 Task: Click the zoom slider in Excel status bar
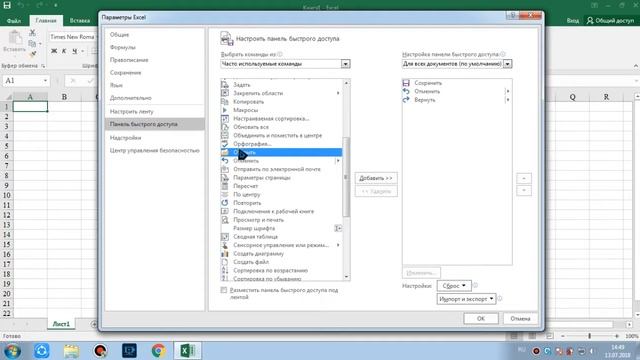coord(589,336)
